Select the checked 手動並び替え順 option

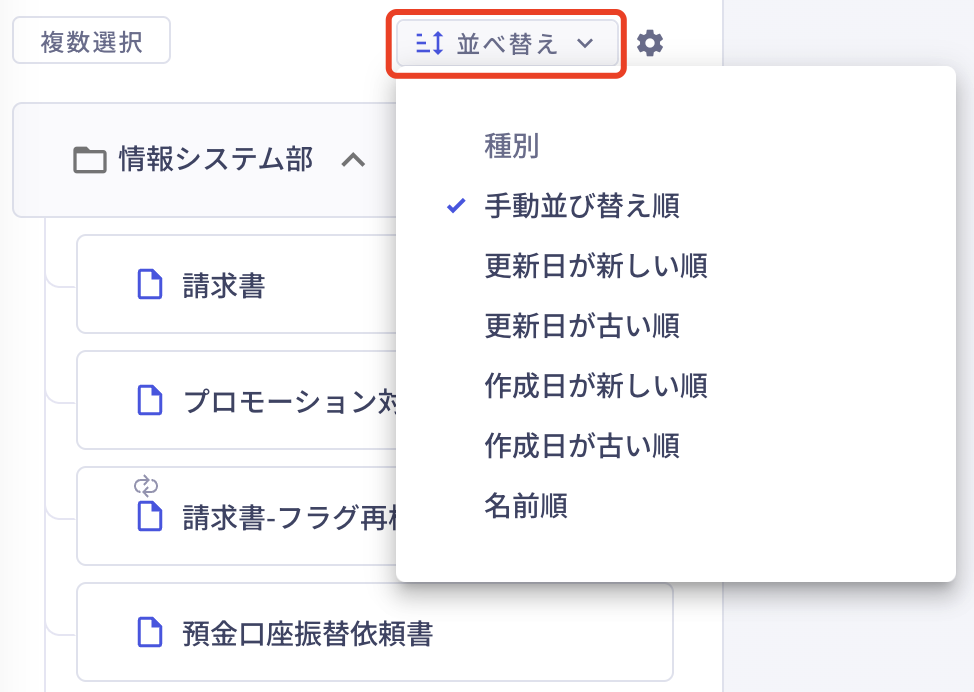[x=581, y=207]
